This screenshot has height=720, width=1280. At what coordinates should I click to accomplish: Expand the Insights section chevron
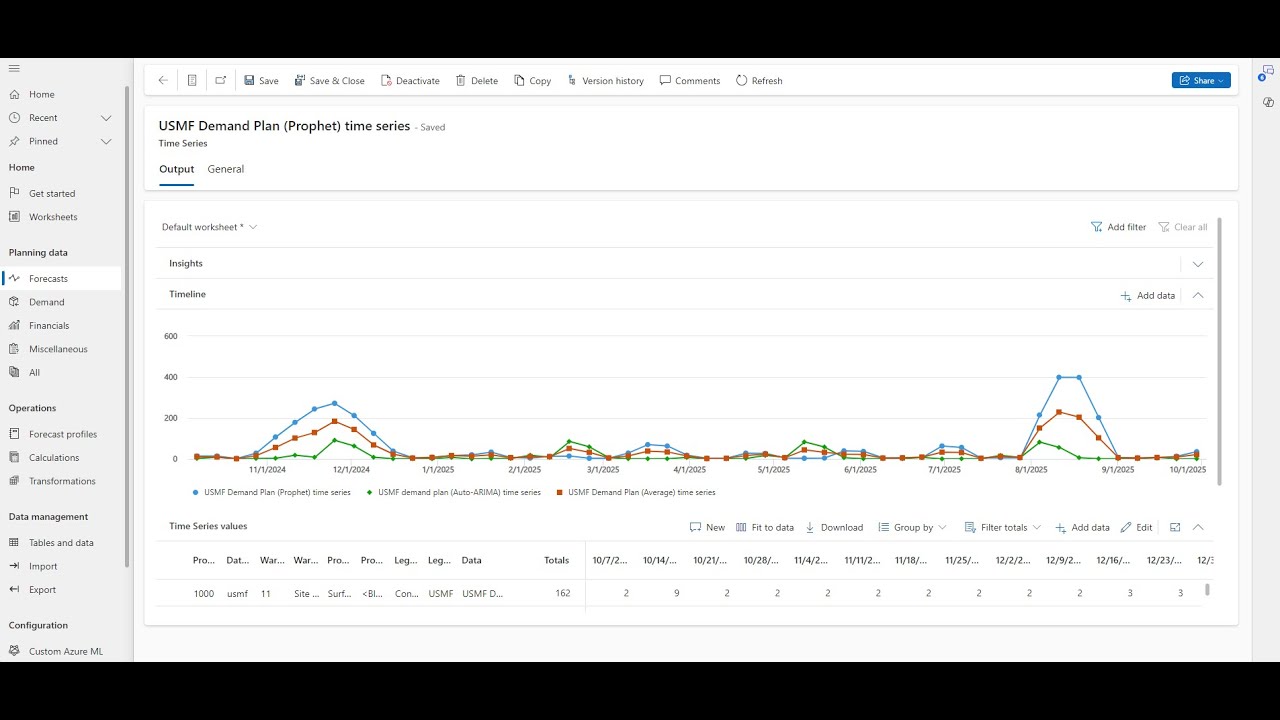[1198, 264]
